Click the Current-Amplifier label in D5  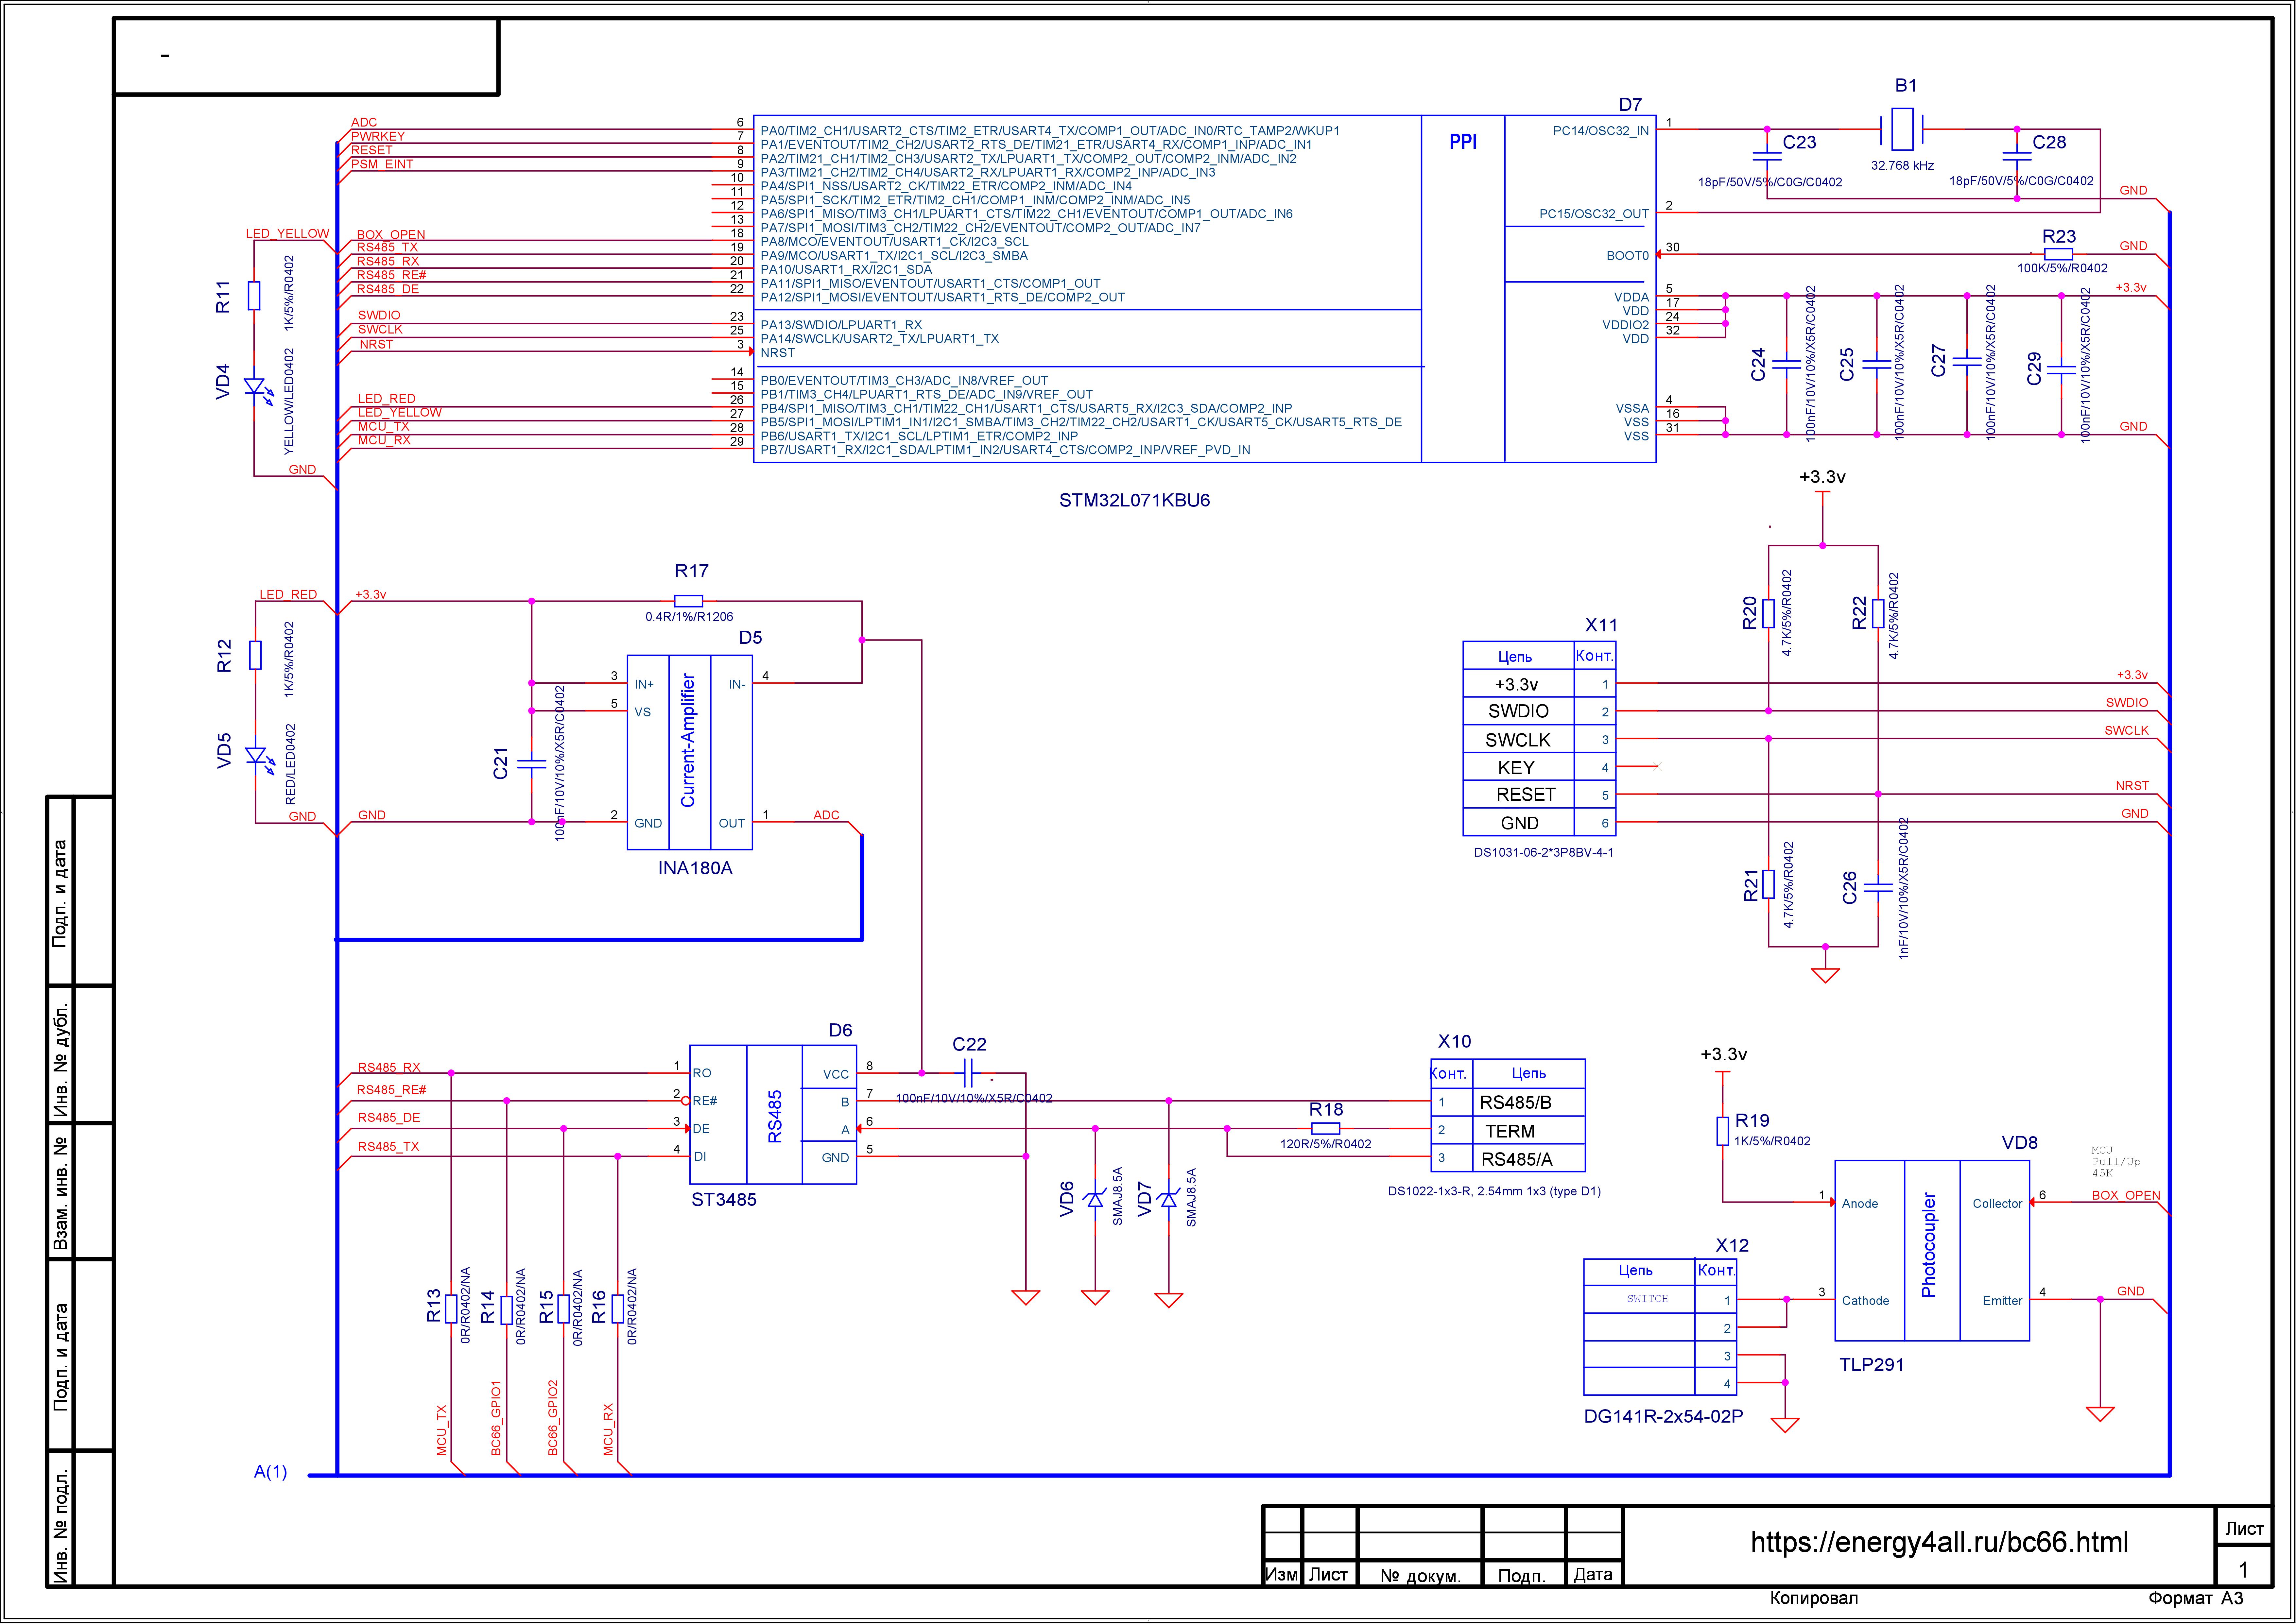coord(688,740)
